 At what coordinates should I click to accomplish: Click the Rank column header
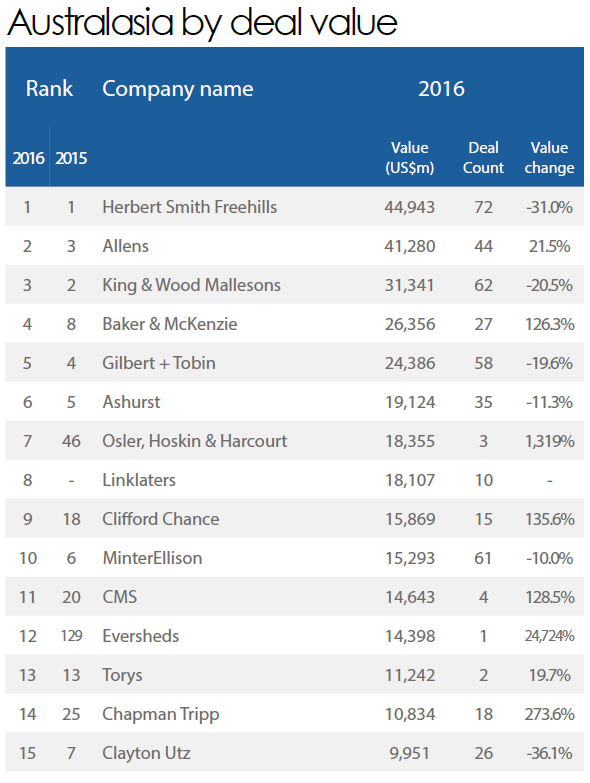(x=49, y=89)
